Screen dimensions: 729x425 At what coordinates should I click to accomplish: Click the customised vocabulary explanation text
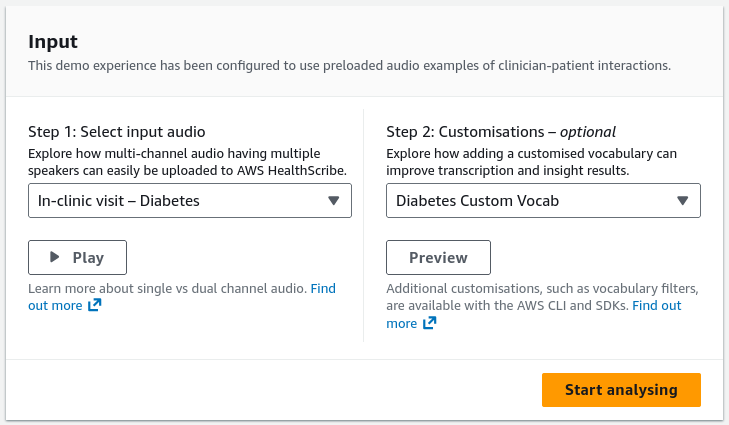pos(531,162)
